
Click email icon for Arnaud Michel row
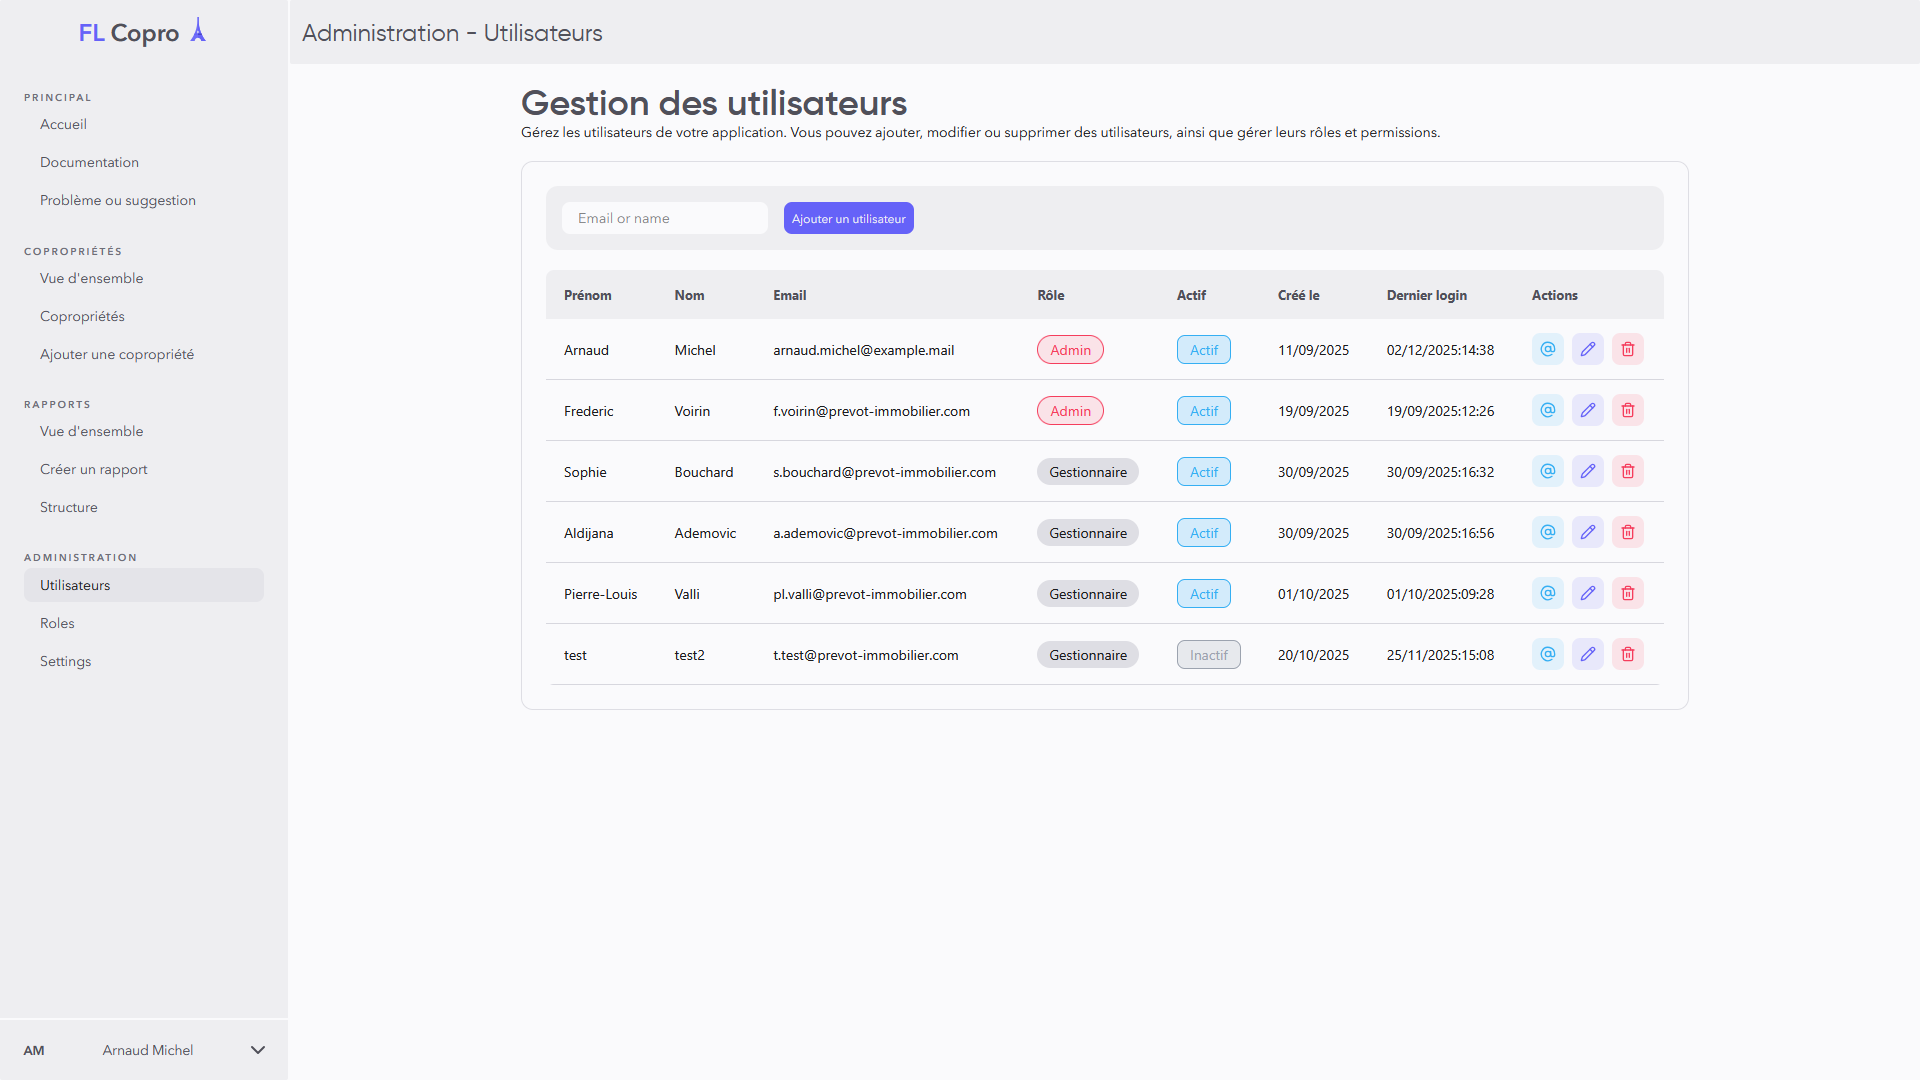tap(1547, 349)
